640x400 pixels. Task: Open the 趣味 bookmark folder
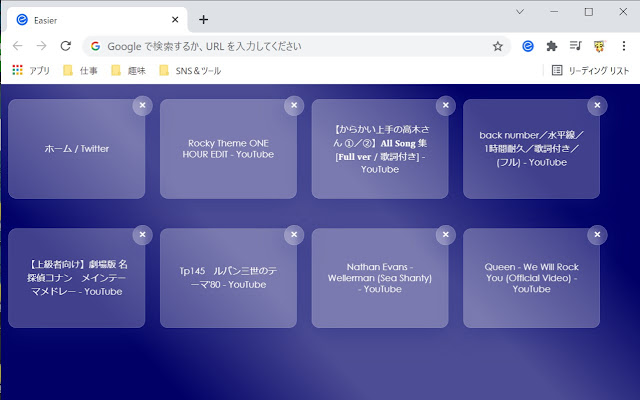coord(129,71)
